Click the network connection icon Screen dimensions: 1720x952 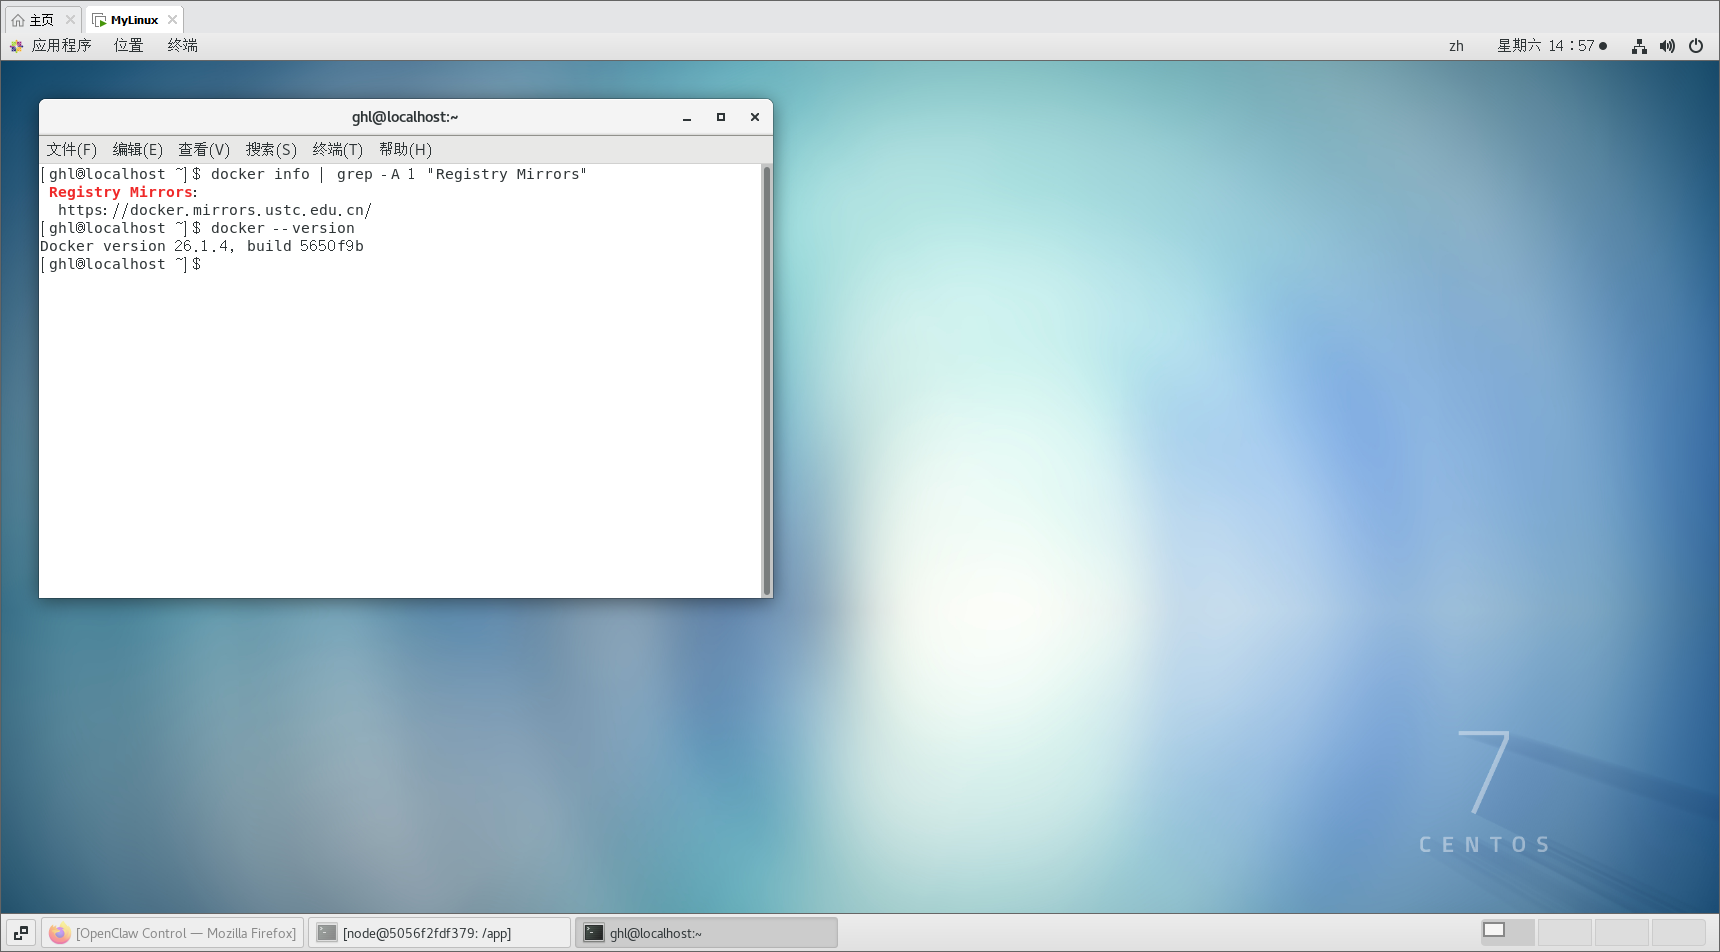pyautogui.click(x=1639, y=46)
